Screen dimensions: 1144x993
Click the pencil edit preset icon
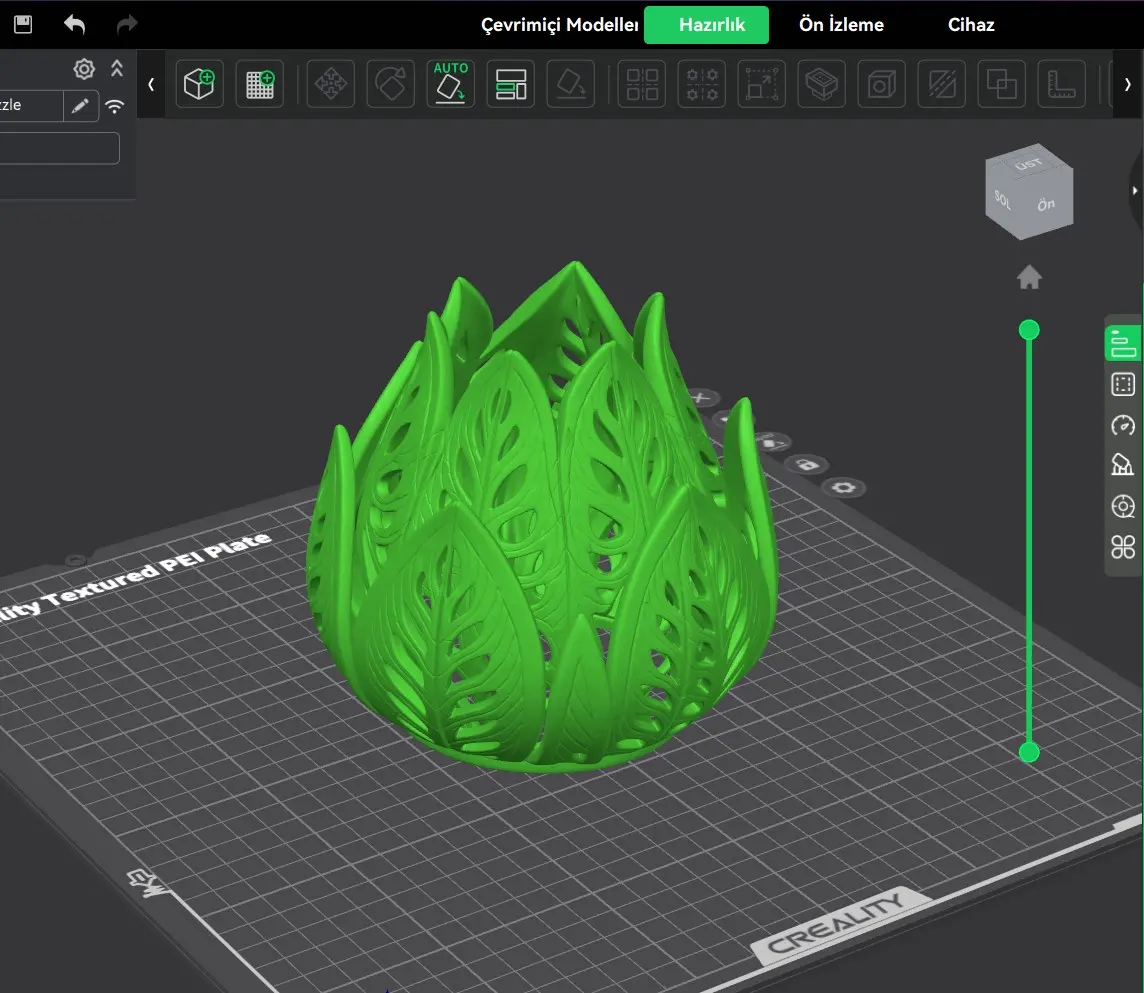click(x=80, y=106)
